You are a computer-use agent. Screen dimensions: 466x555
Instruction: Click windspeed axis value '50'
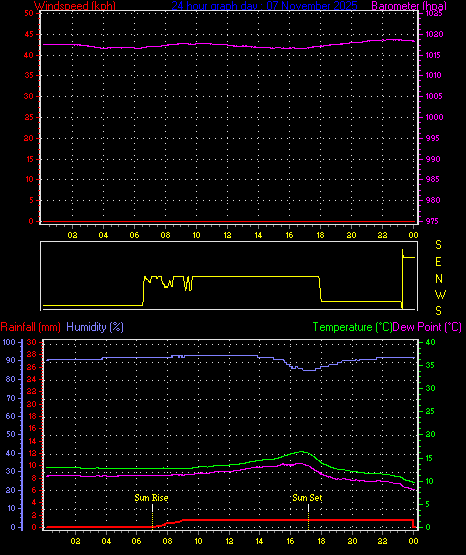coord(29,13)
